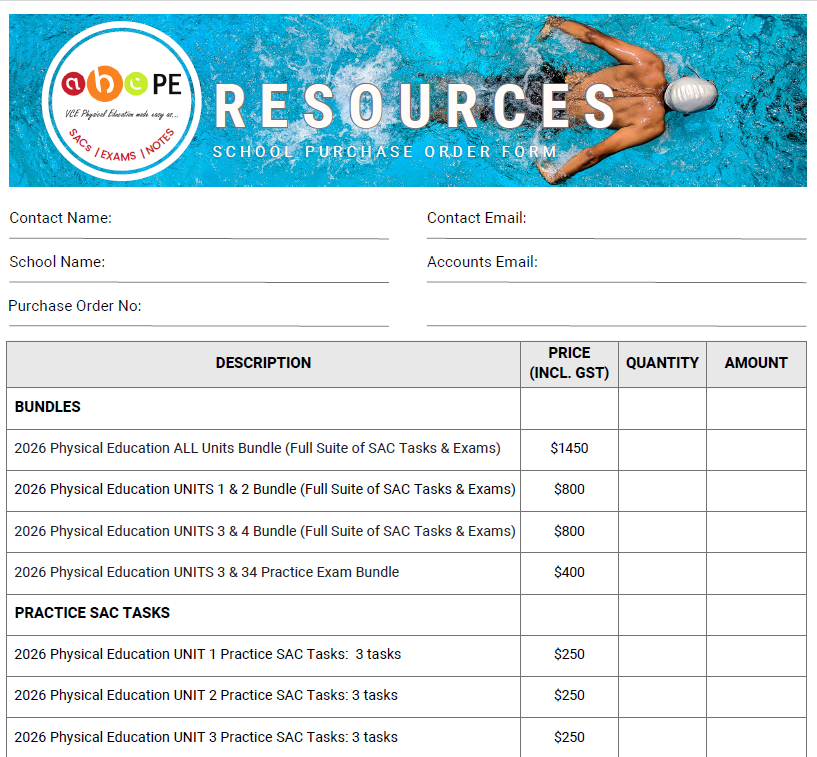817x757 pixels.
Task: Click amount cell for UNITS 3 & 4 Bundle
Action: 756,532
